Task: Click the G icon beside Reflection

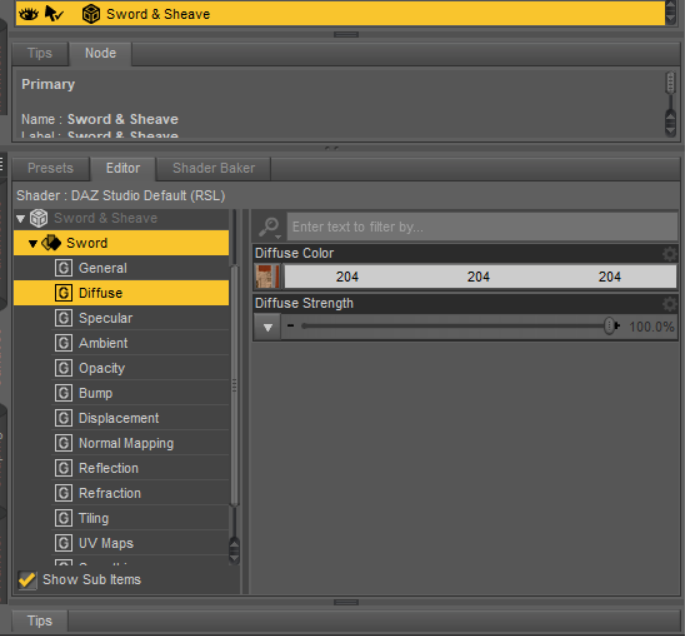Action: click(64, 468)
